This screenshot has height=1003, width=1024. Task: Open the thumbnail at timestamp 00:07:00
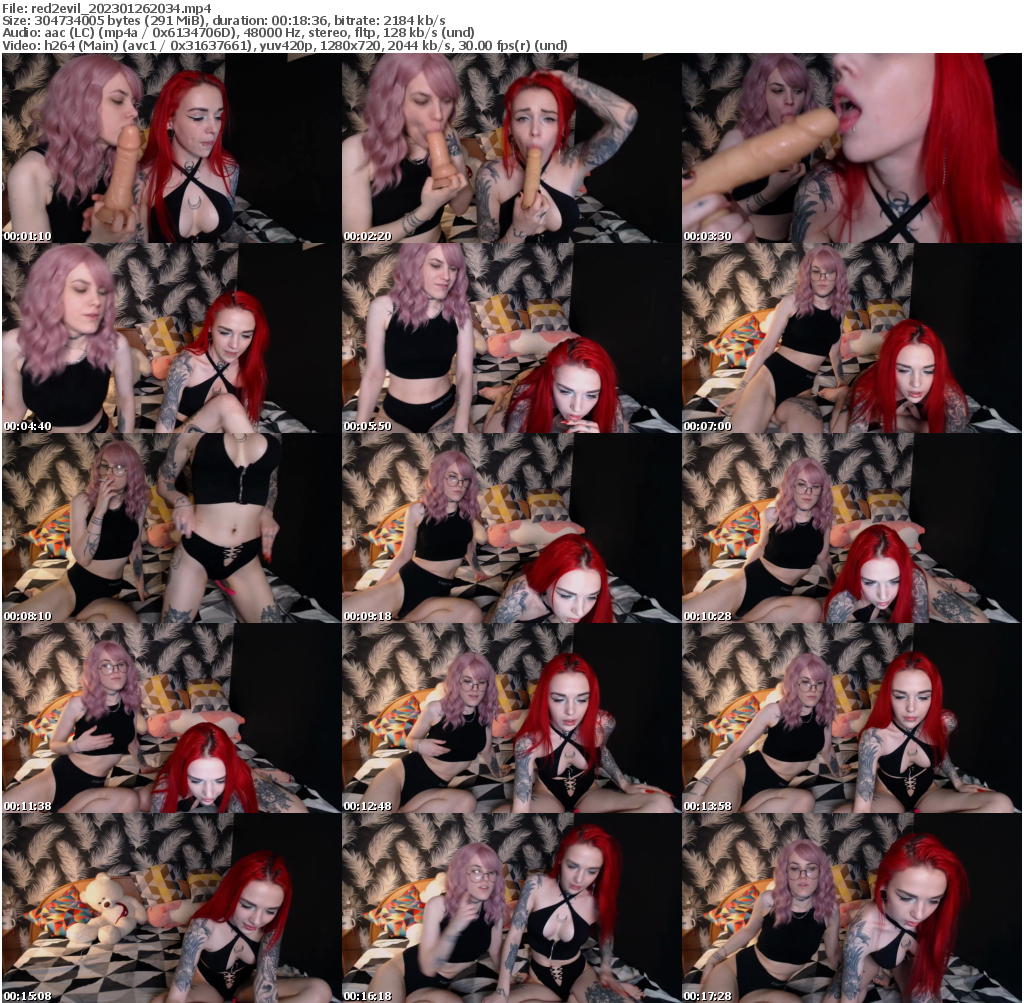point(852,336)
